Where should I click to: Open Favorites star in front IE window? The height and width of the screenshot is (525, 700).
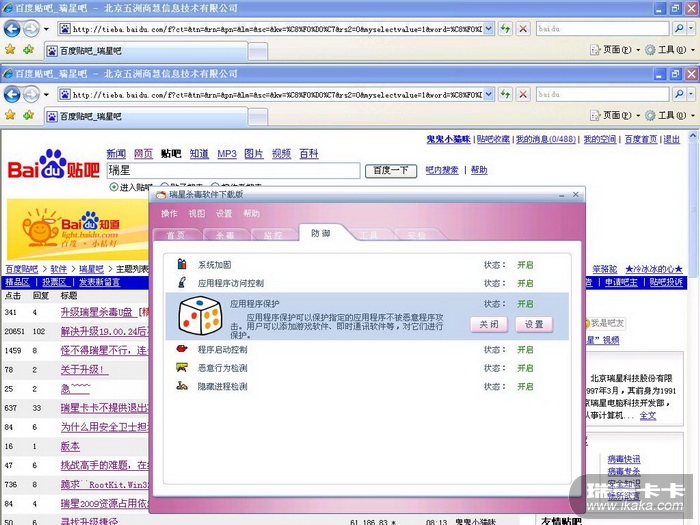pos(10,116)
